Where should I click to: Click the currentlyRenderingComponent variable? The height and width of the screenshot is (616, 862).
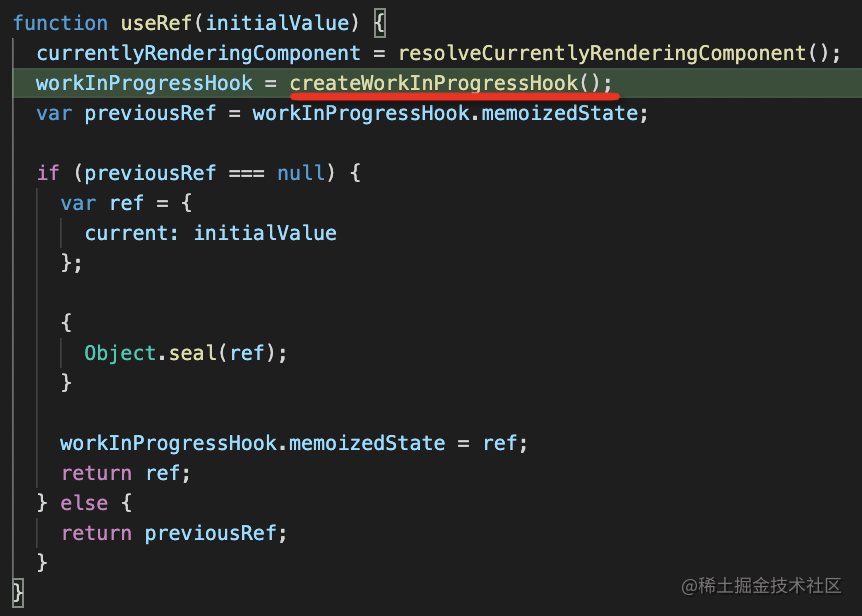(198, 53)
